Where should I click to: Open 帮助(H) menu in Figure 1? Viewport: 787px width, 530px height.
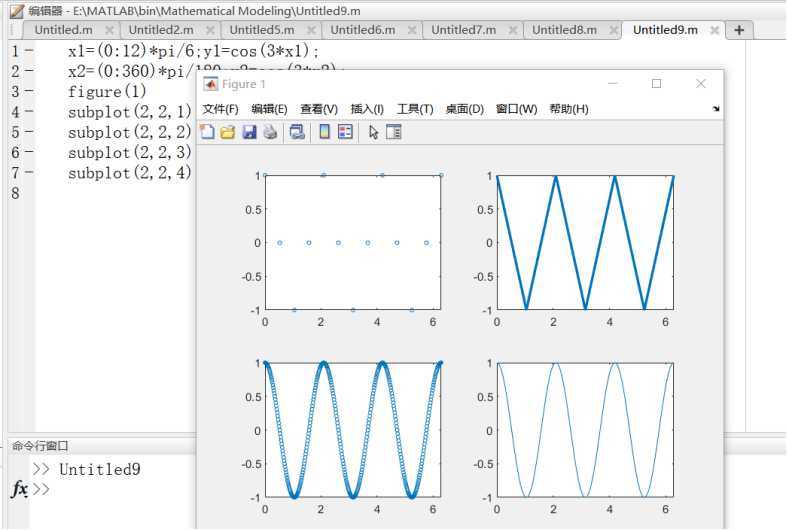[569, 109]
